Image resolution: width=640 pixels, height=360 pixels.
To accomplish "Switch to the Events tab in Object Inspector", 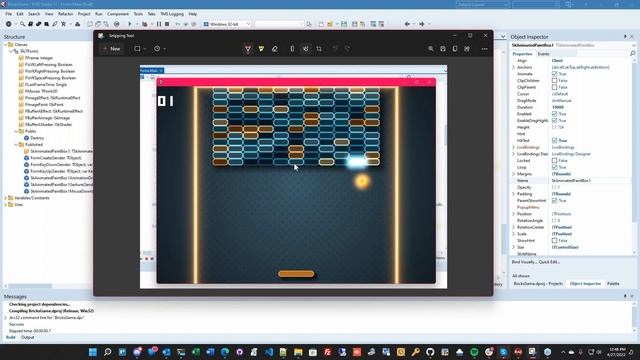I will 543,54.
